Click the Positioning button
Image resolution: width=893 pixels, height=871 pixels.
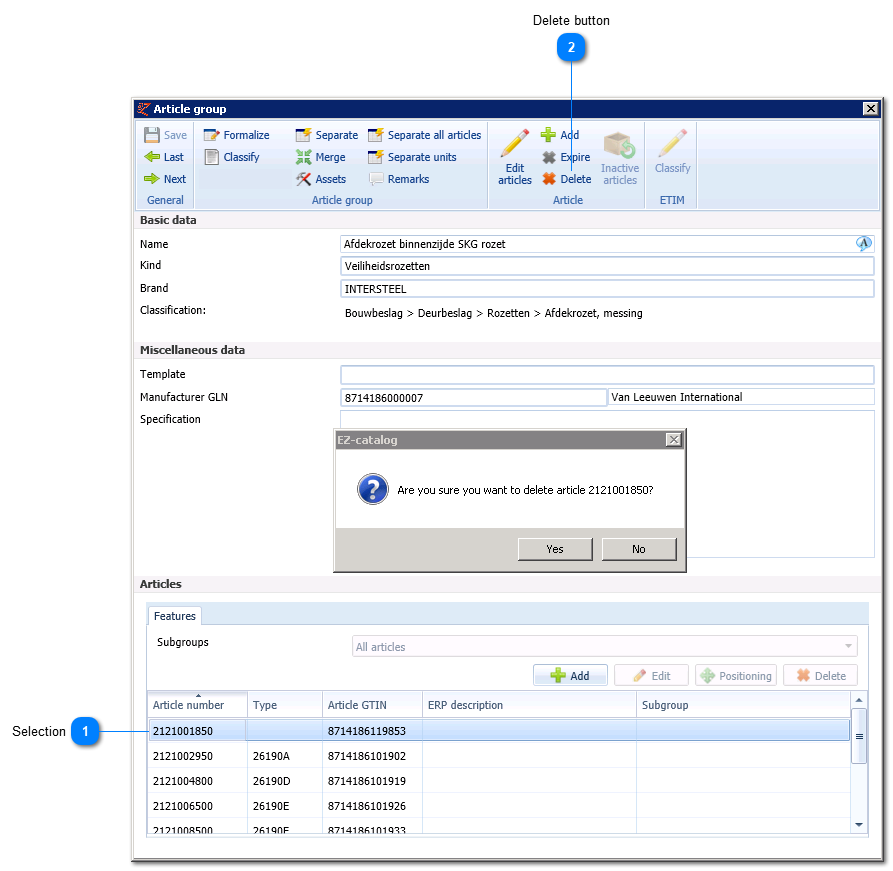coord(736,676)
